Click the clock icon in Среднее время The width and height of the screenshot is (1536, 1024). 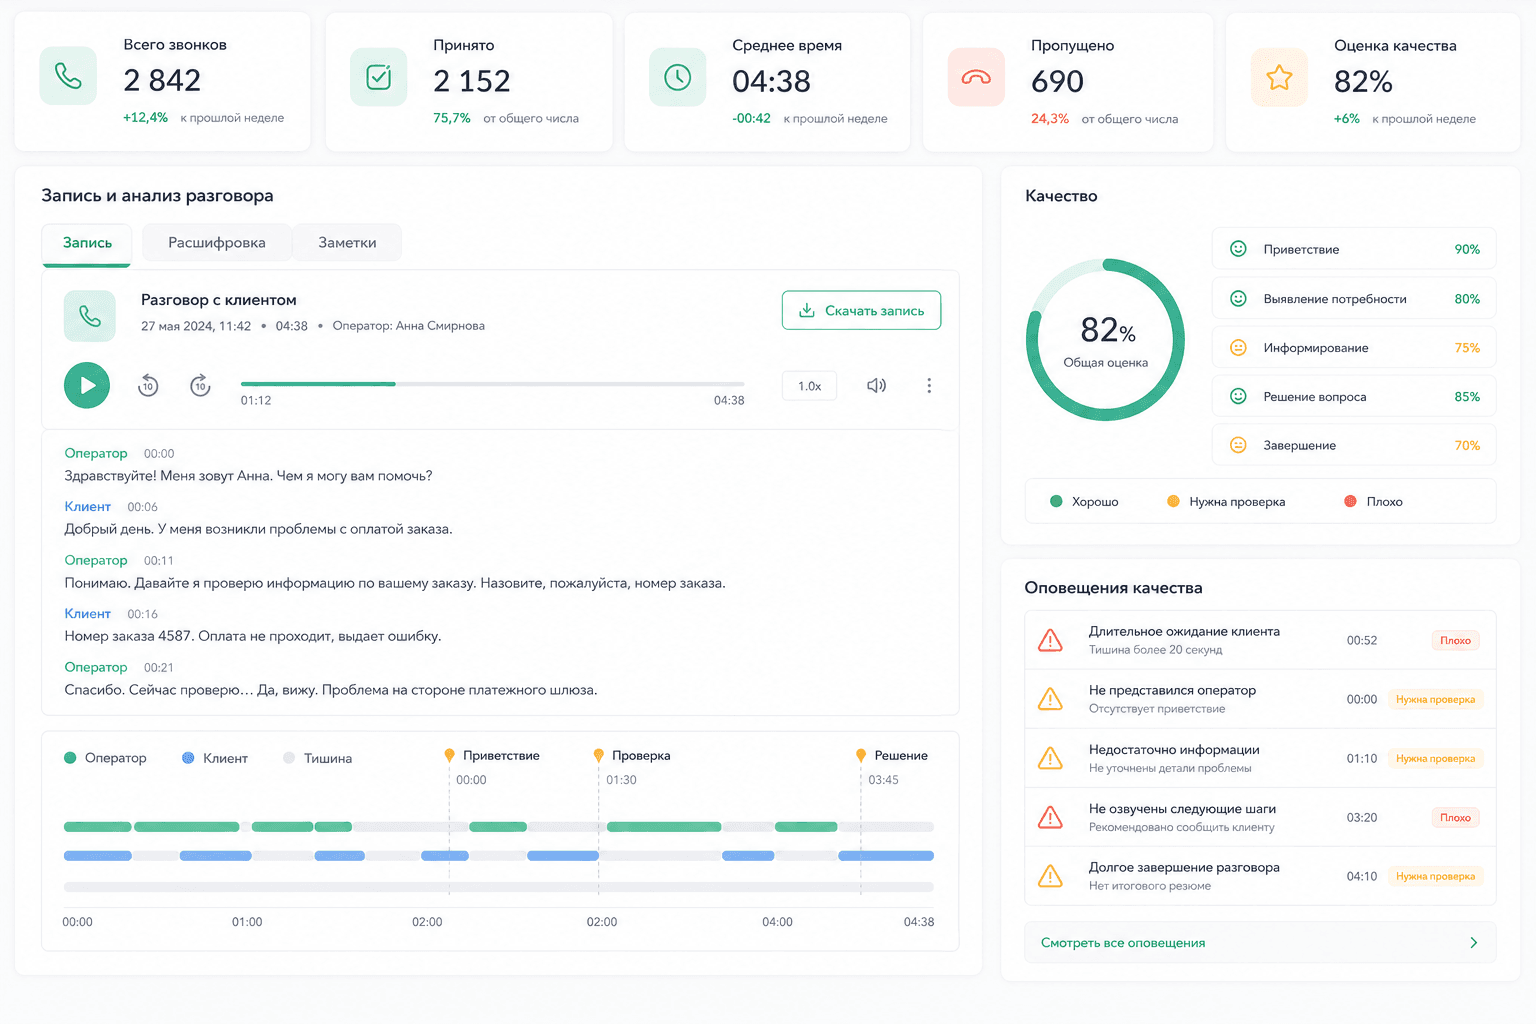(678, 77)
